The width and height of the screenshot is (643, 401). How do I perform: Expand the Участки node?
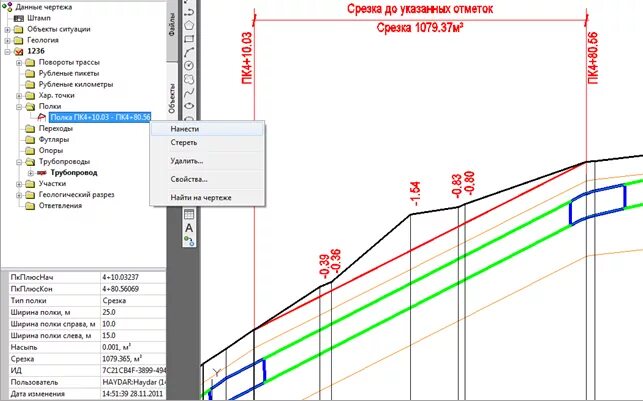[19, 184]
